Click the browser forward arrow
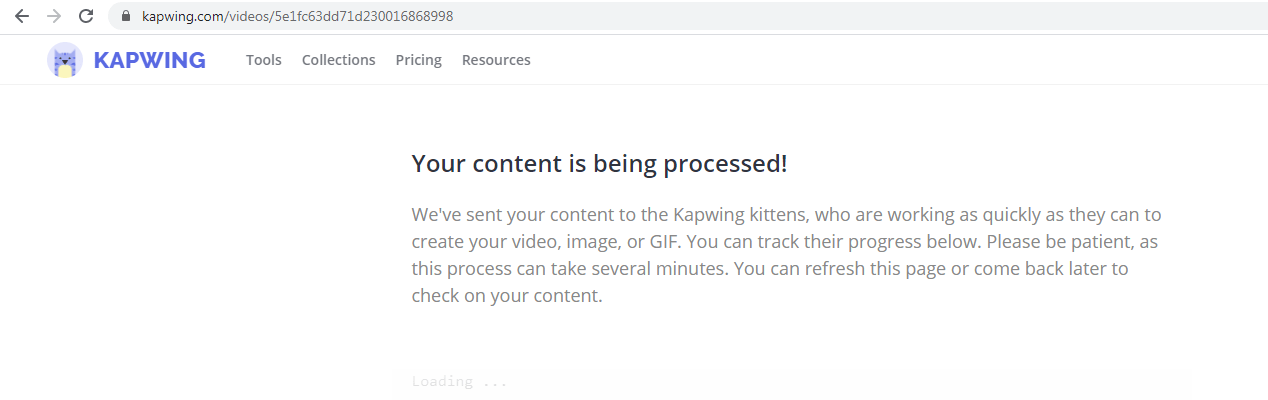1268x400 pixels. [x=54, y=16]
